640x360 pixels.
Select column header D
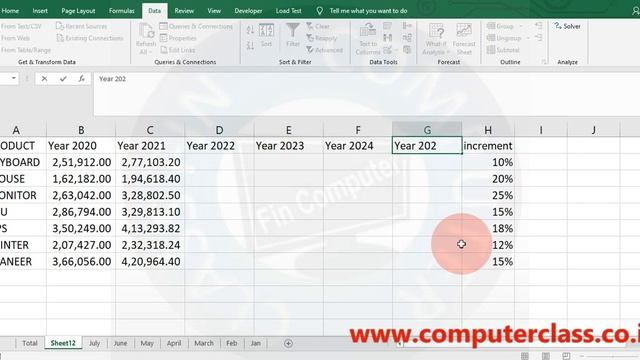coord(219,130)
